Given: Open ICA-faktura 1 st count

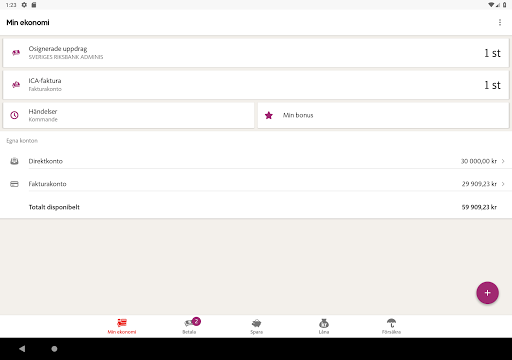Looking at the screenshot, I should click(x=492, y=85).
